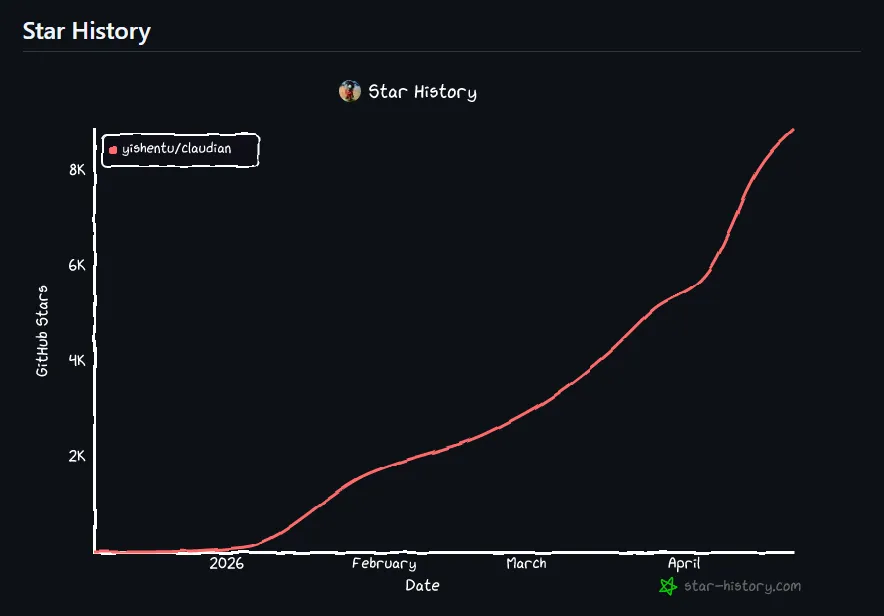Click the red line's start near chart origin

tap(98, 551)
